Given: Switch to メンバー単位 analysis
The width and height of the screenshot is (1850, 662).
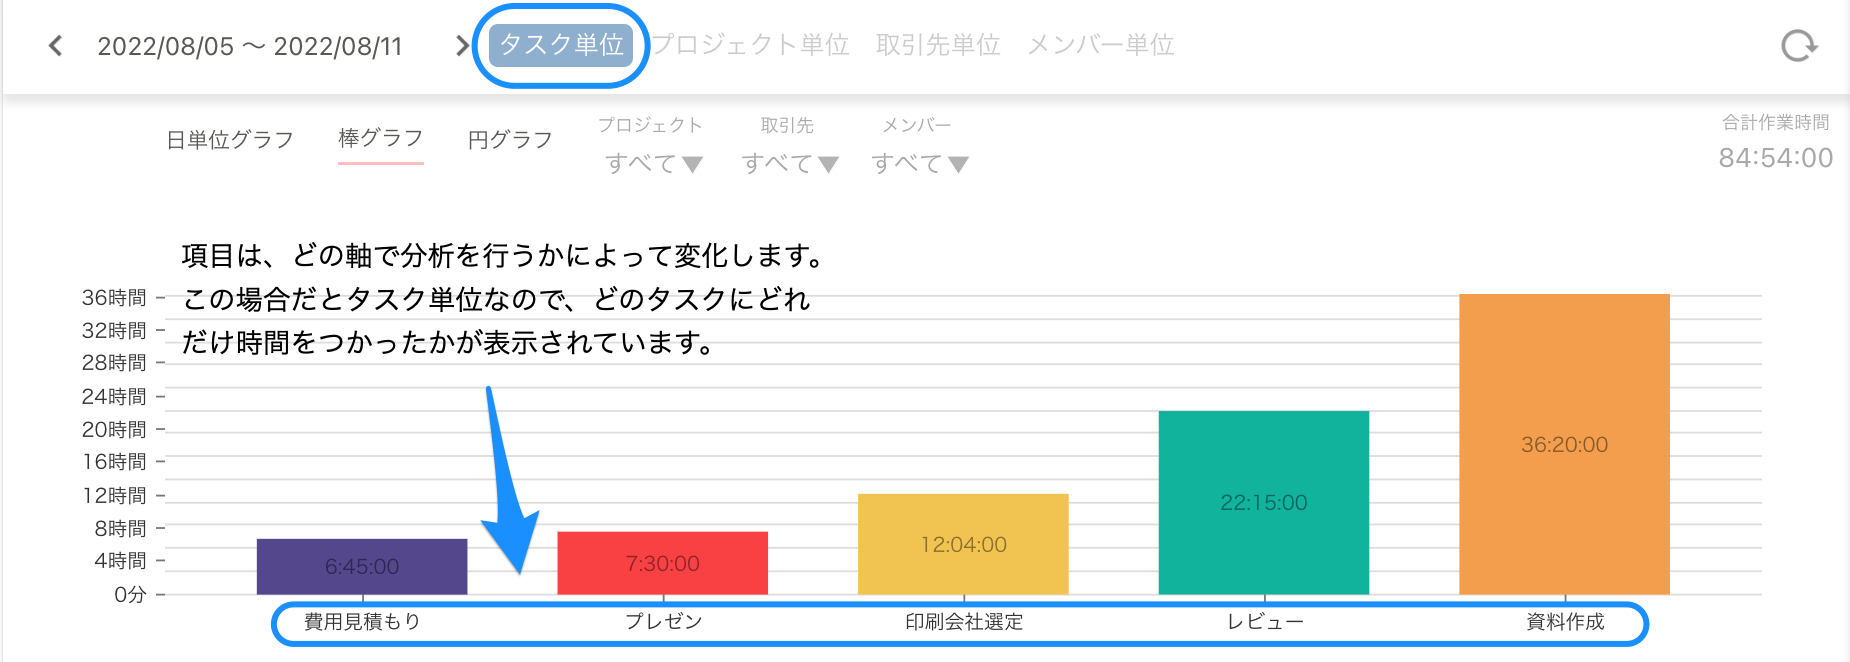Looking at the screenshot, I should pyautogui.click(x=1100, y=44).
